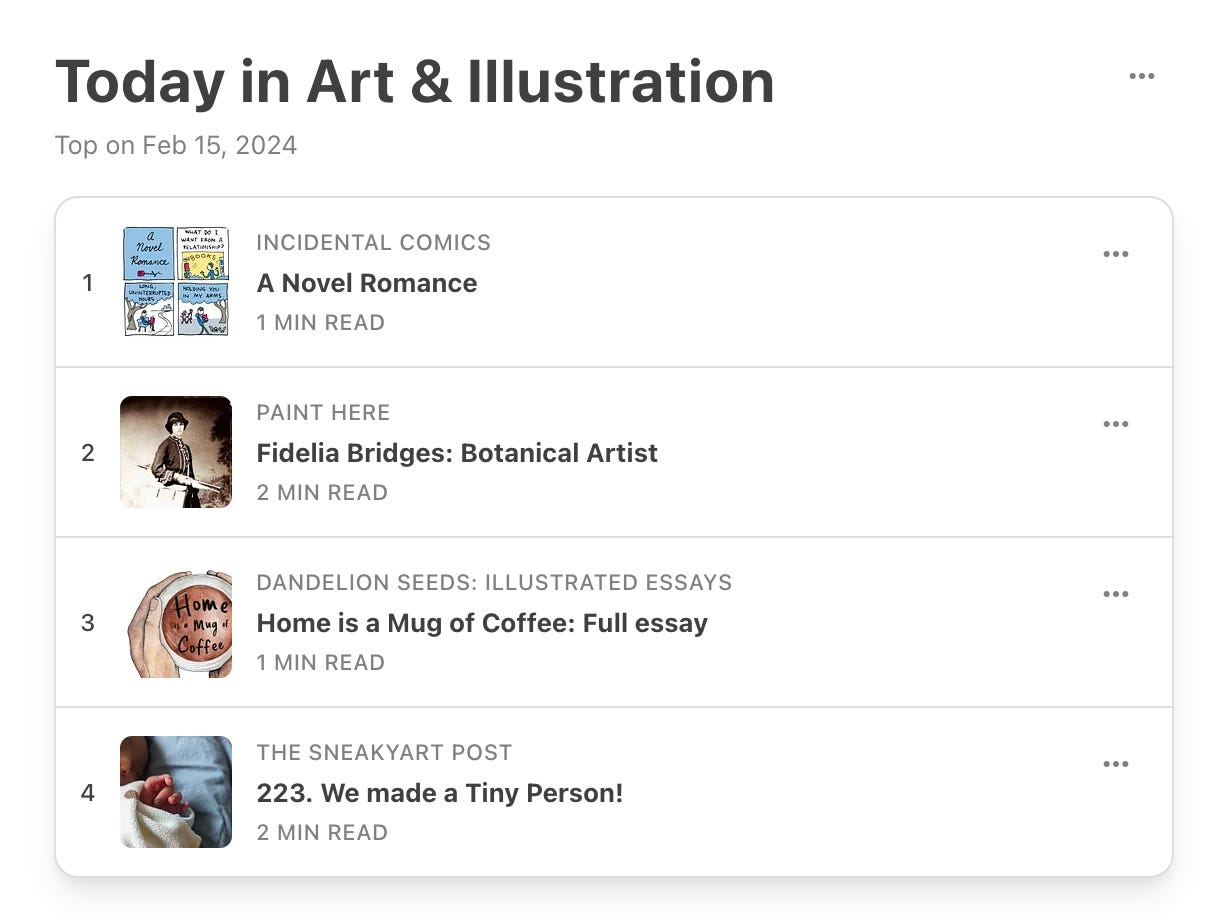Viewport: 1230px width, 920px height.
Task: Open 223. We made a Tiny Person! post
Action: pos(440,793)
